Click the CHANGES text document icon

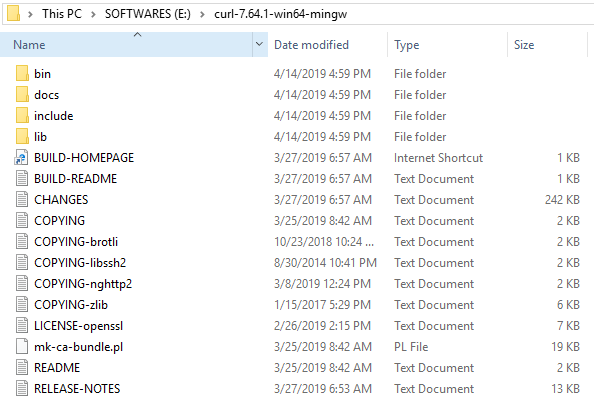[22, 200]
